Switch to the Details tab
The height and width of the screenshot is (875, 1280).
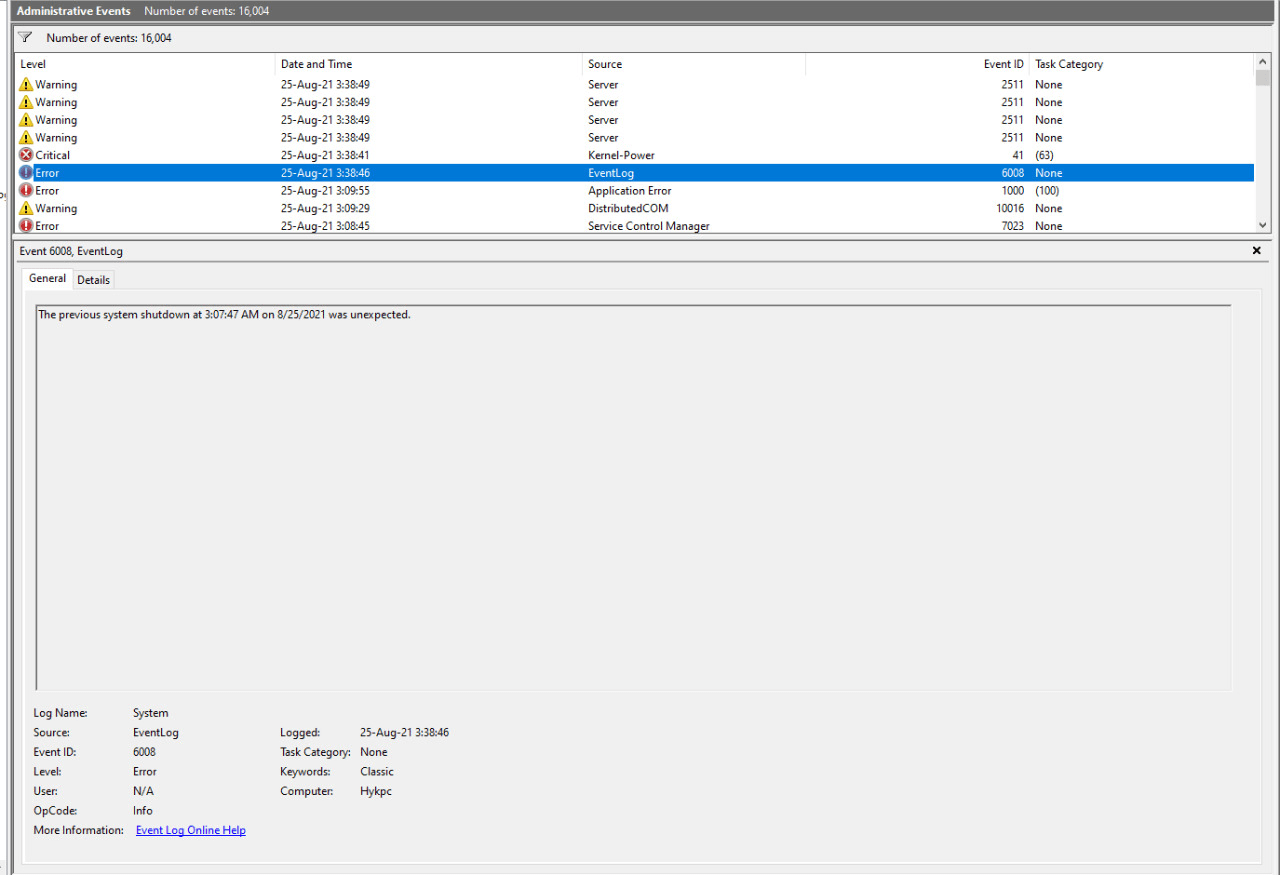coord(94,280)
